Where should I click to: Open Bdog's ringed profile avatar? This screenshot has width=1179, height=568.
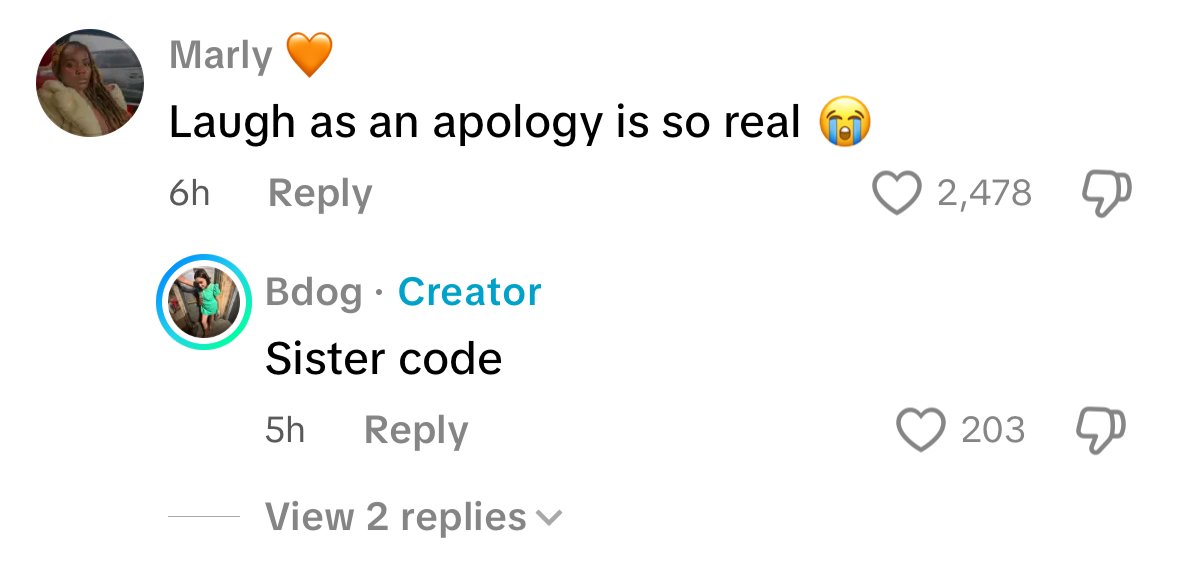tap(204, 302)
